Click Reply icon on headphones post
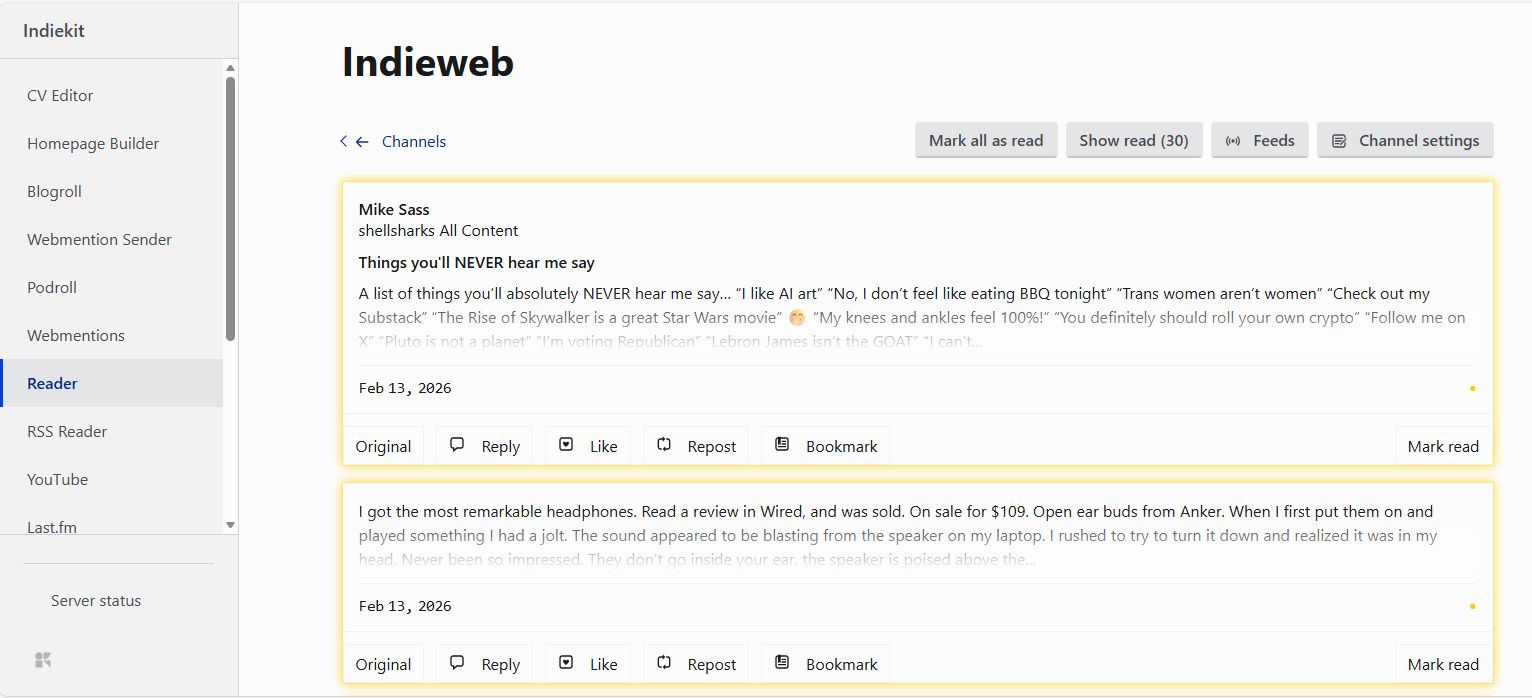1532x698 pixels. pos(458,664)
